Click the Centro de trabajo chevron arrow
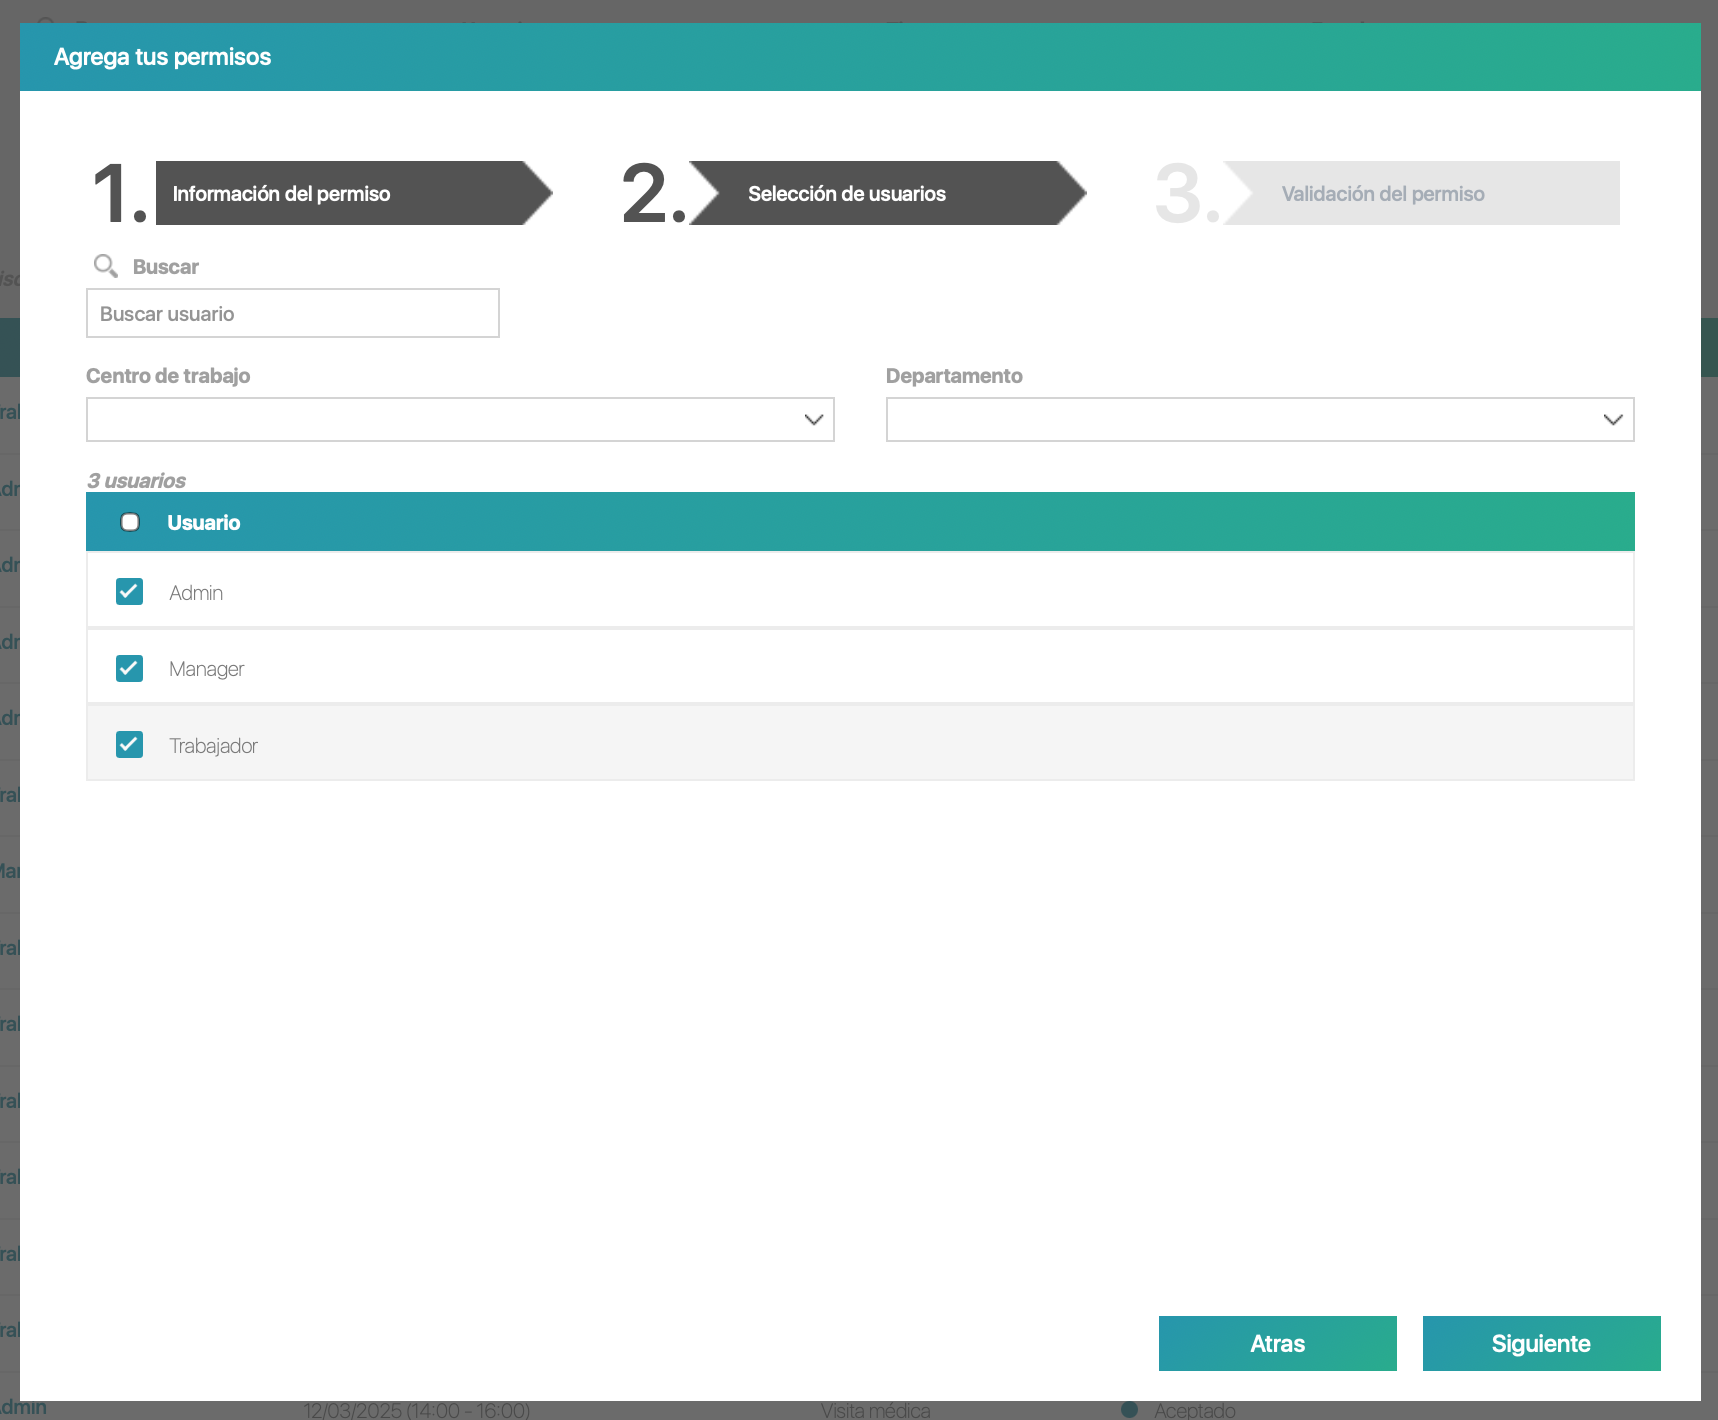 tap(814, 419)
